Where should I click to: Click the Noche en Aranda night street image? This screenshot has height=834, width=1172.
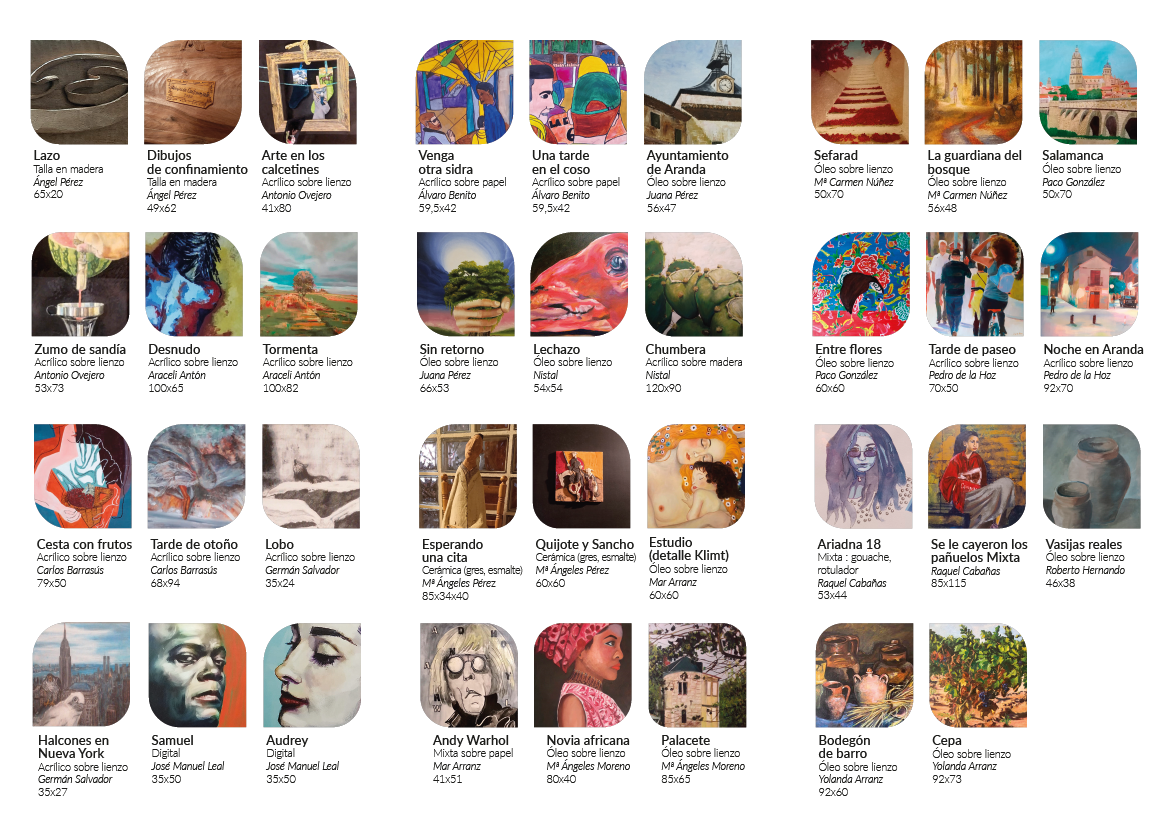pos(1090,284)
